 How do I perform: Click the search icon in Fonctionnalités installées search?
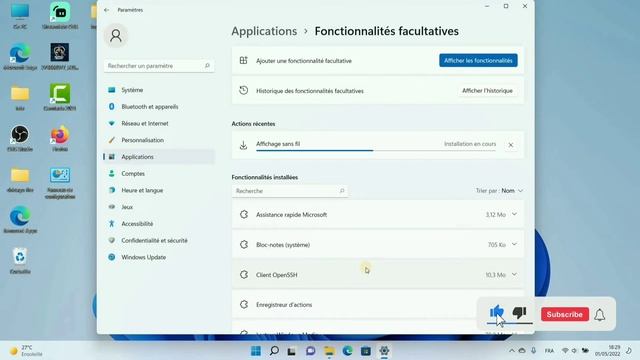(x=342, y=191)
